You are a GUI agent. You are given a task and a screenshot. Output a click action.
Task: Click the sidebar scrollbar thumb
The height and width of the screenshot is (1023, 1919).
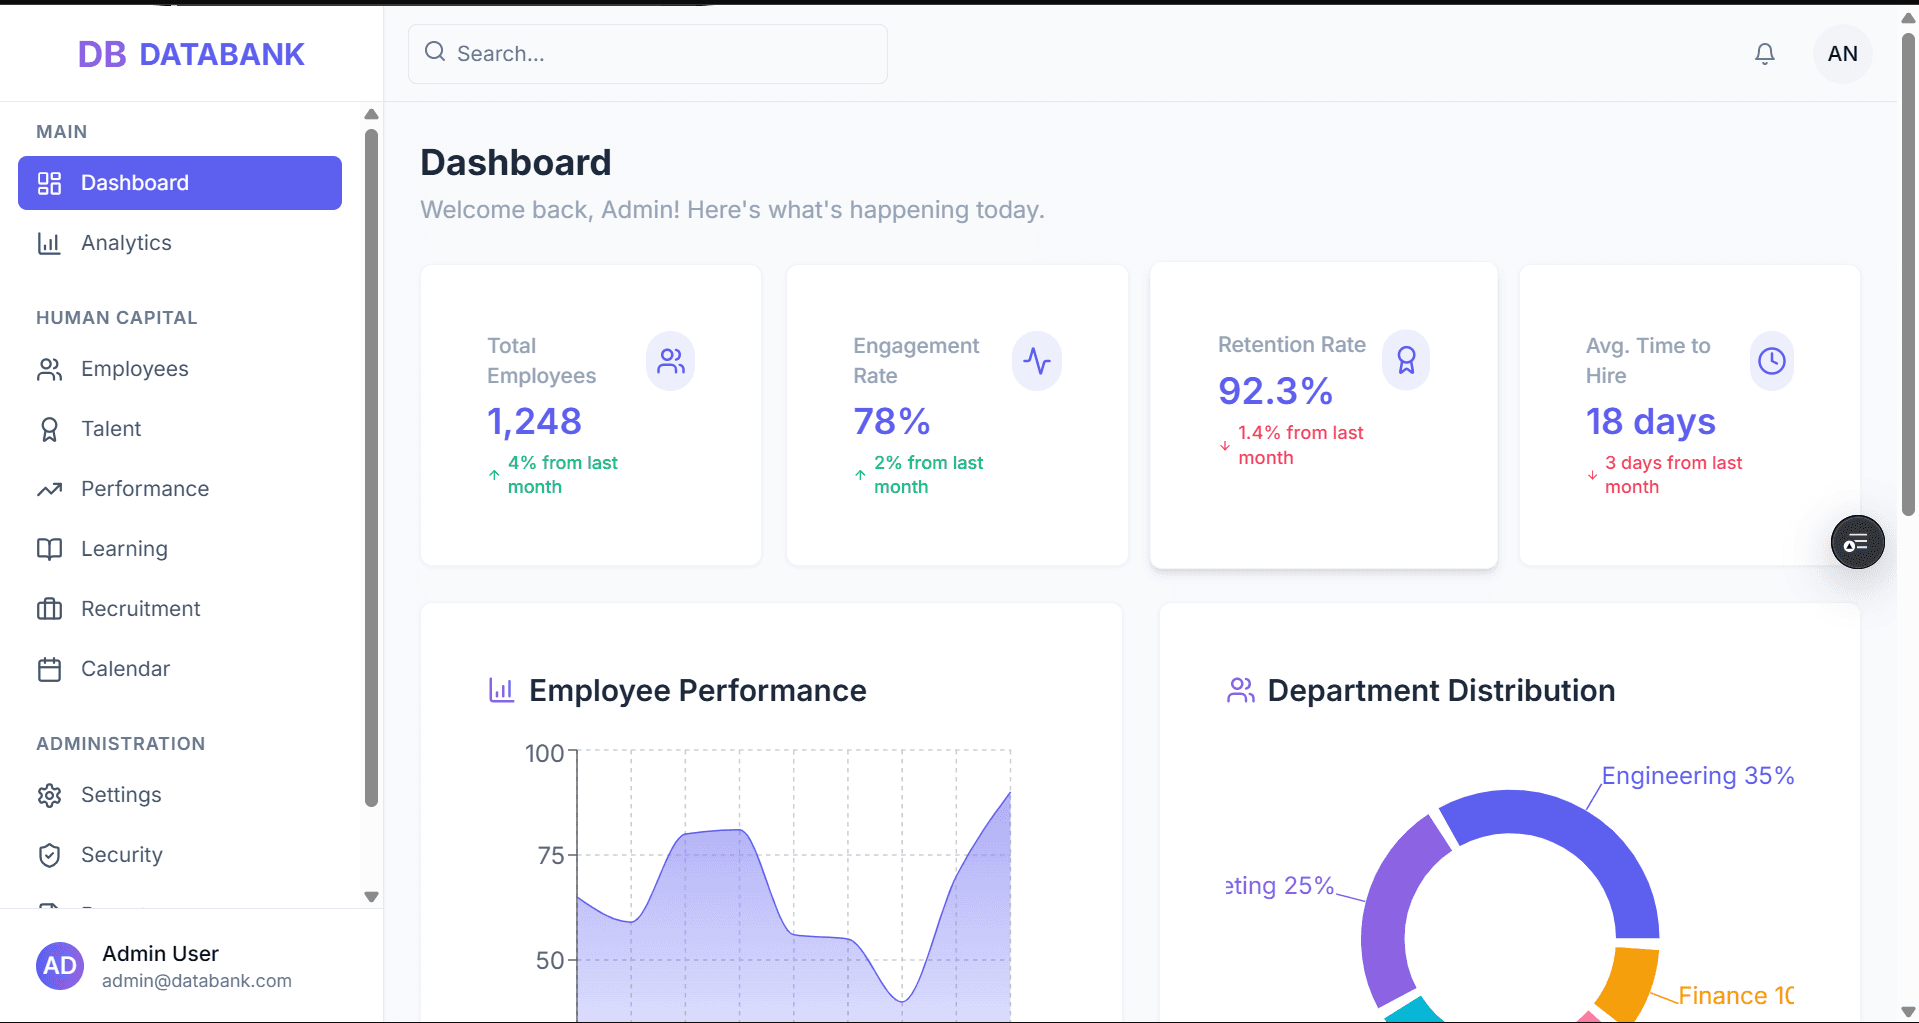tap(371, 468)
